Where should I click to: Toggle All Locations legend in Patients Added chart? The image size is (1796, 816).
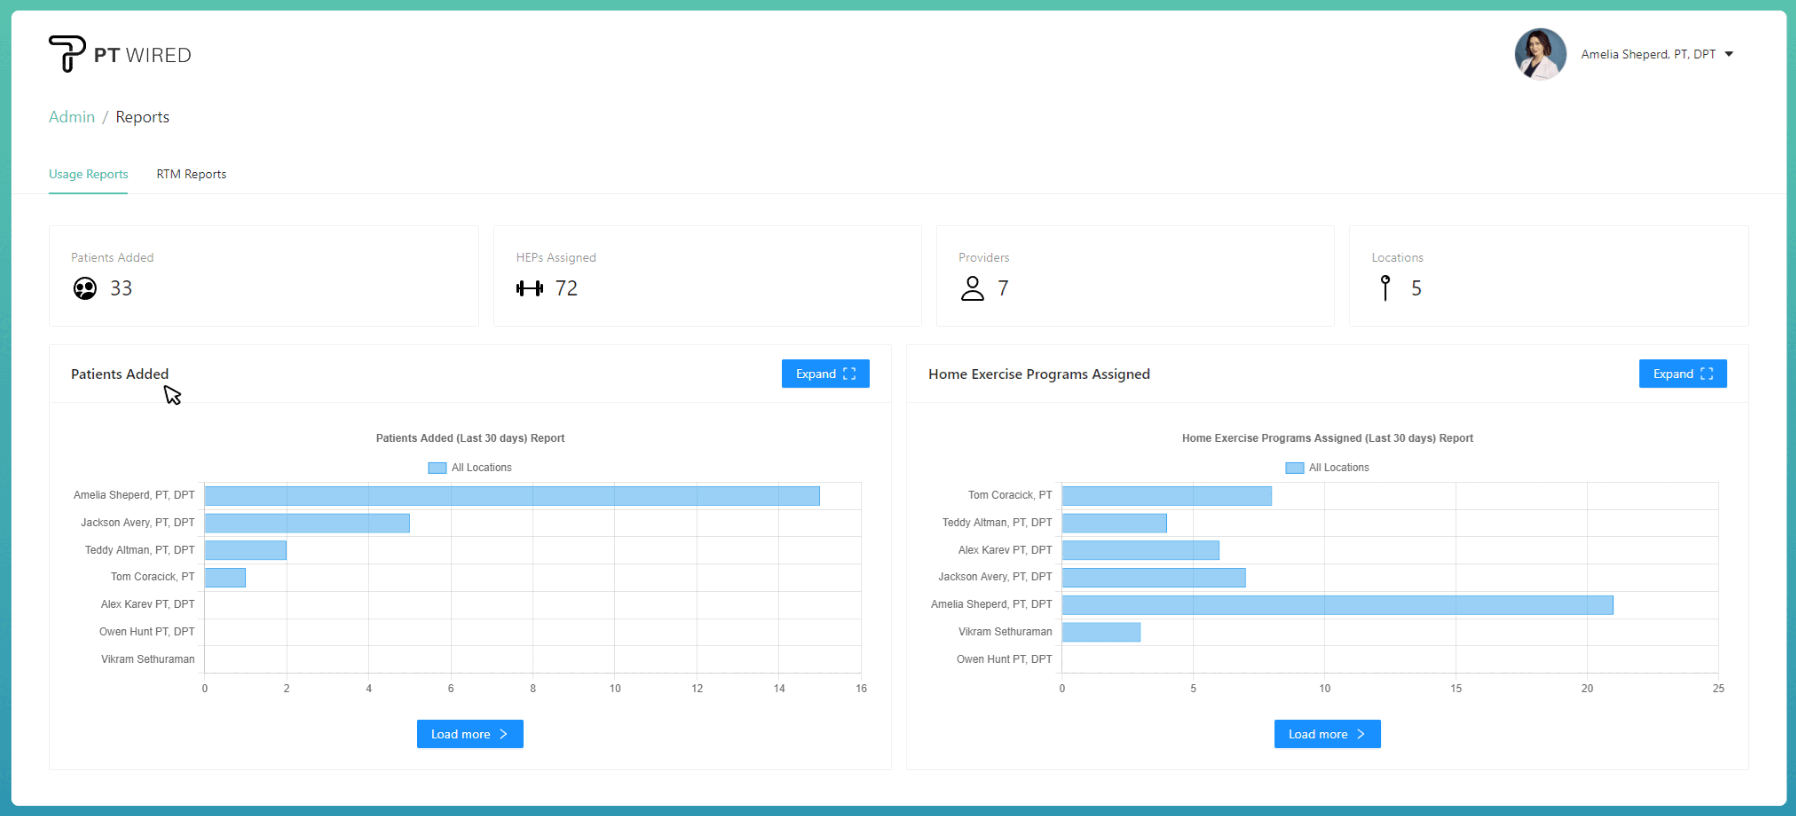(x=470, y=468)
